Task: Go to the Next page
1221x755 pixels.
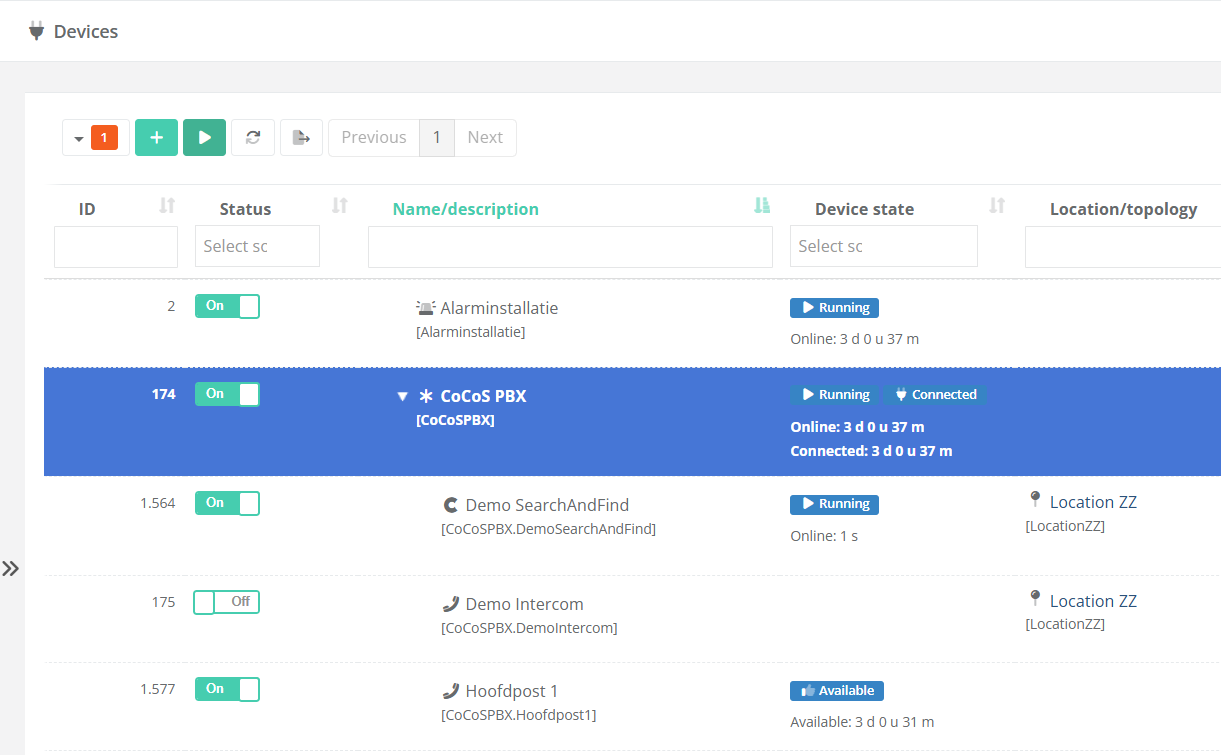Action: click(485, 137)
